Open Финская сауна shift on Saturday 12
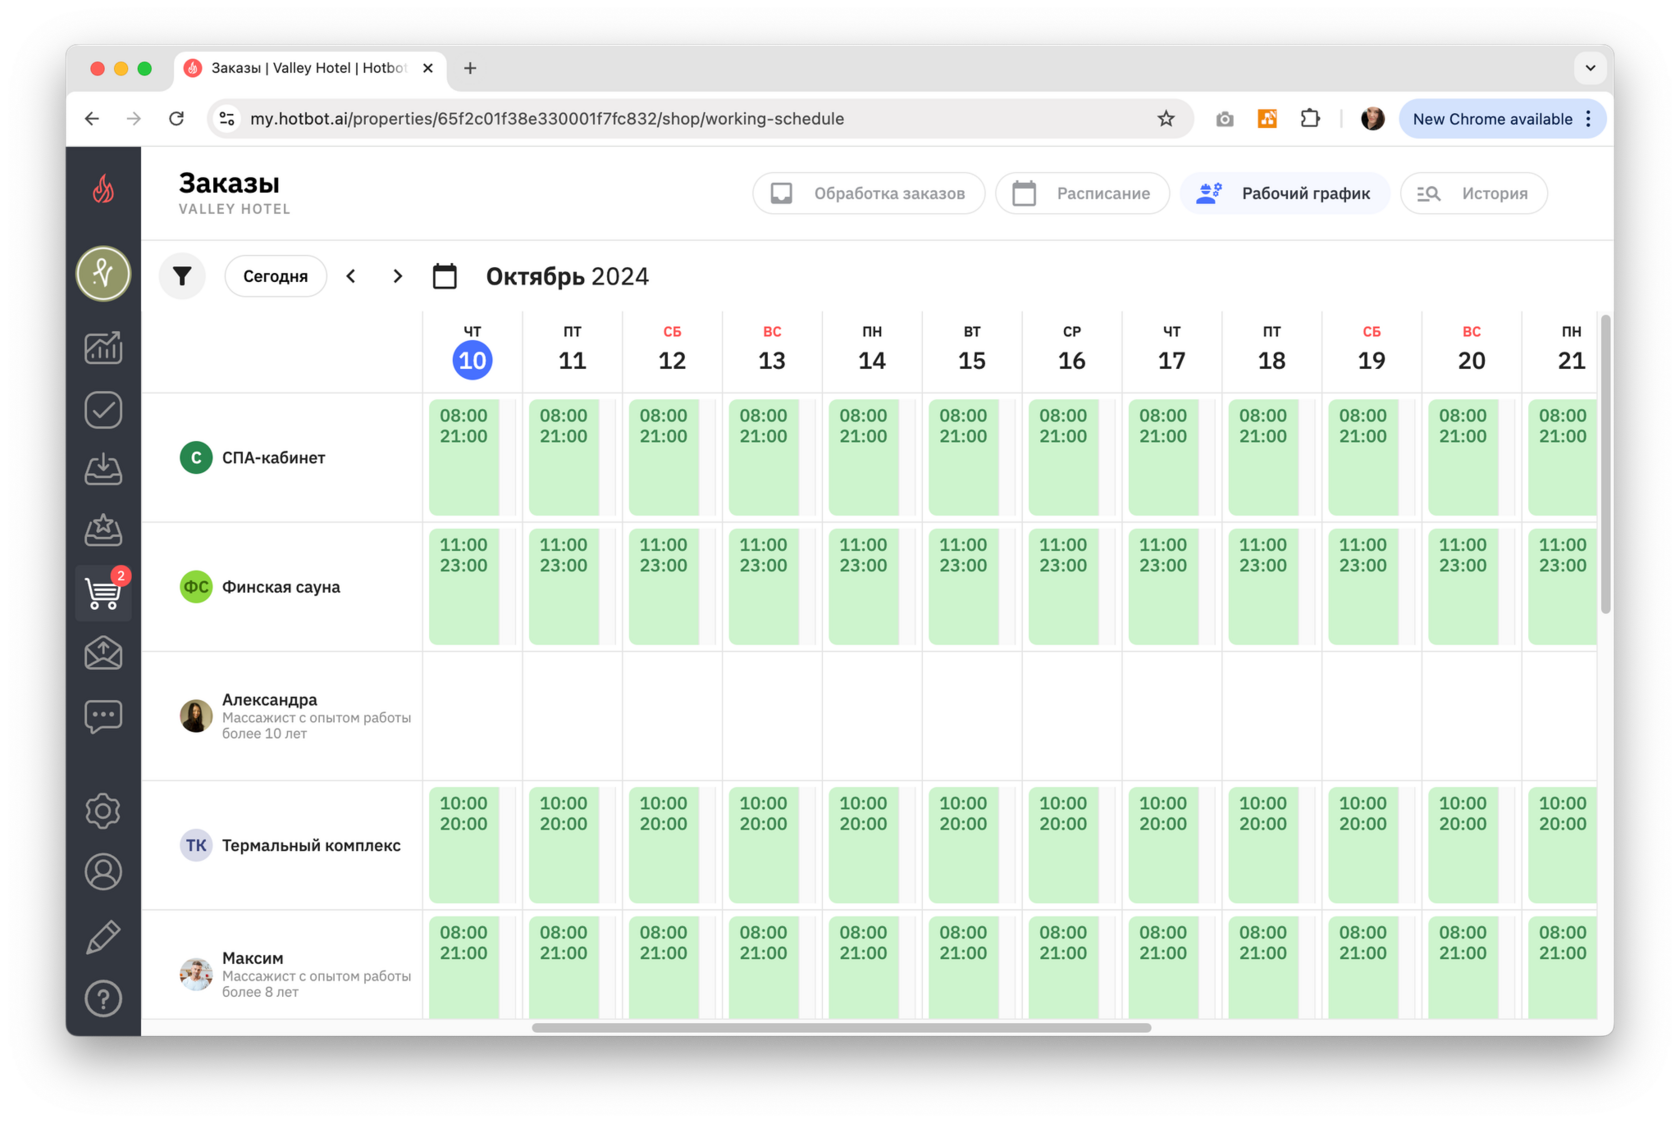 coord(664,586)
